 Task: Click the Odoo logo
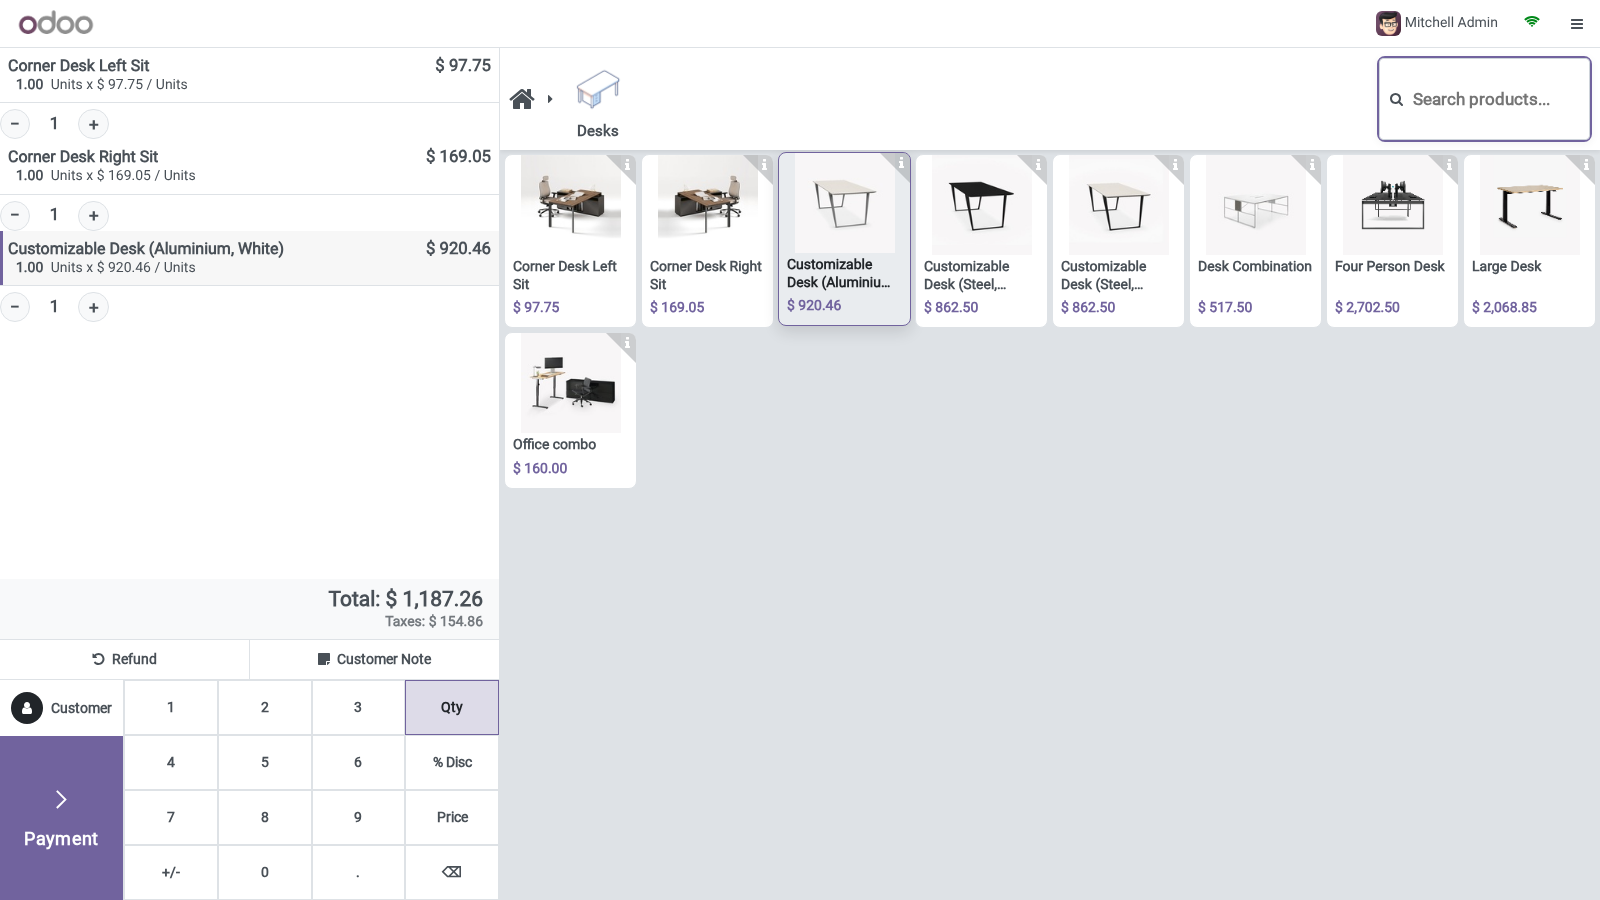coord(56,23)
